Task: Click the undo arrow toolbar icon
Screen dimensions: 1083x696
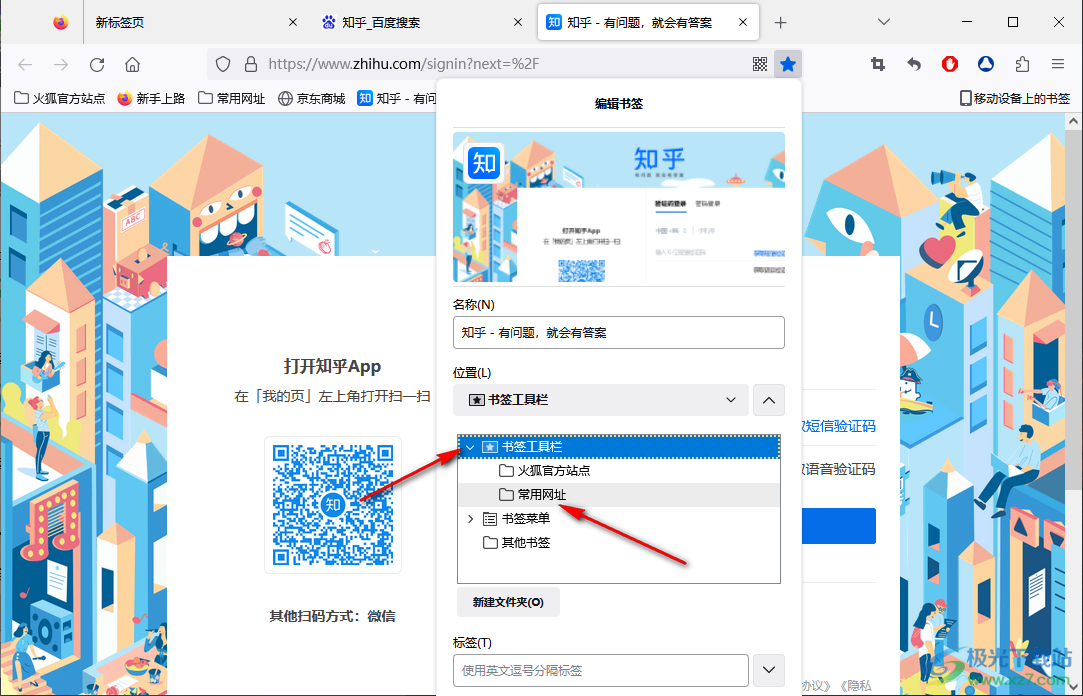Action: pyautogui.click(x=914, y=64)
